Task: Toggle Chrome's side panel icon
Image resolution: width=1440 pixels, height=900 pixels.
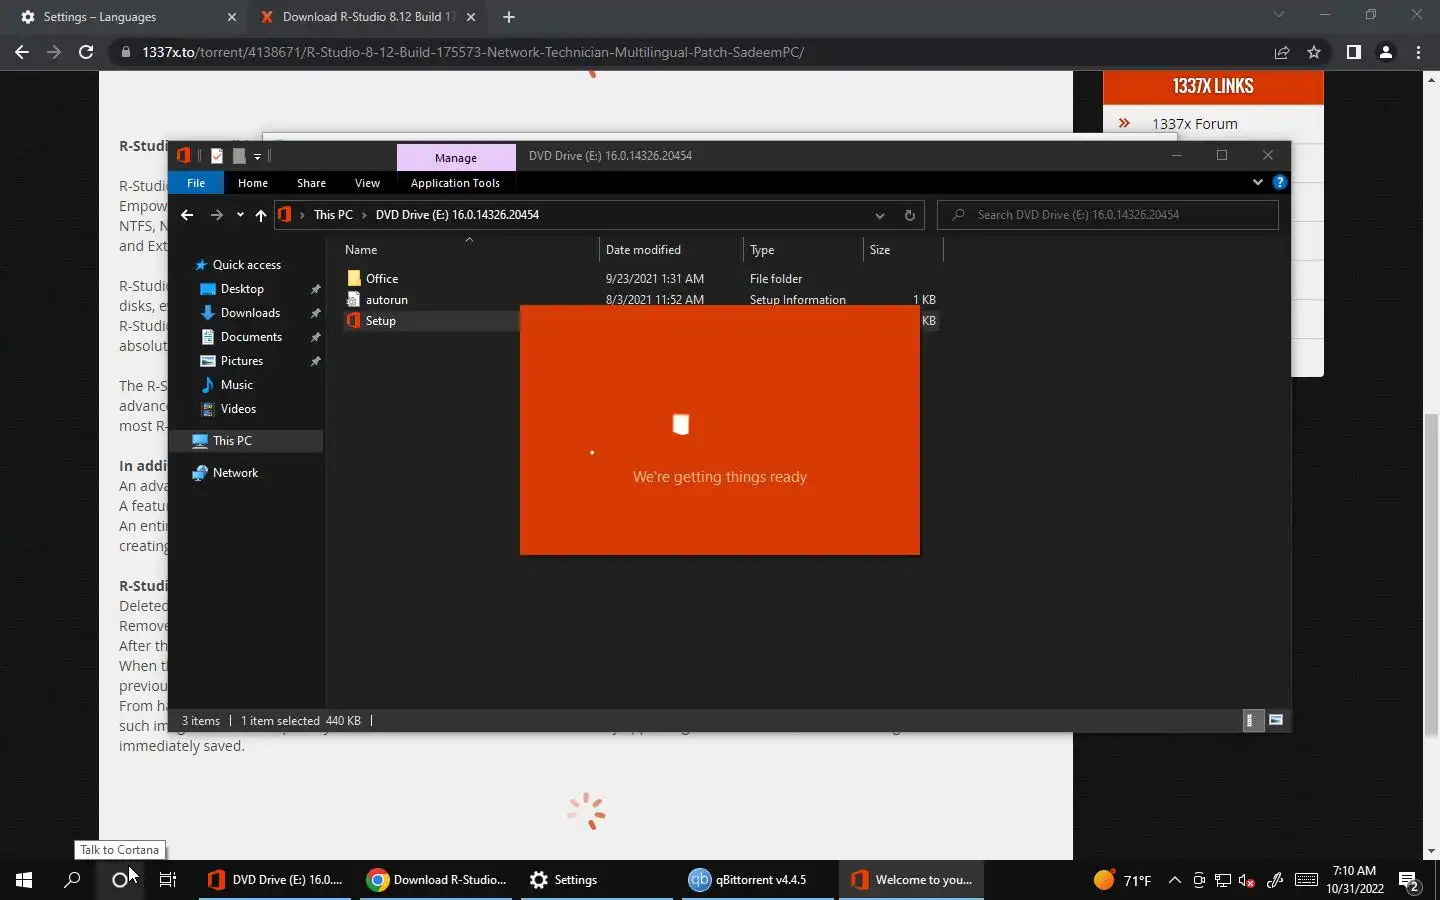Action: 1353,52
